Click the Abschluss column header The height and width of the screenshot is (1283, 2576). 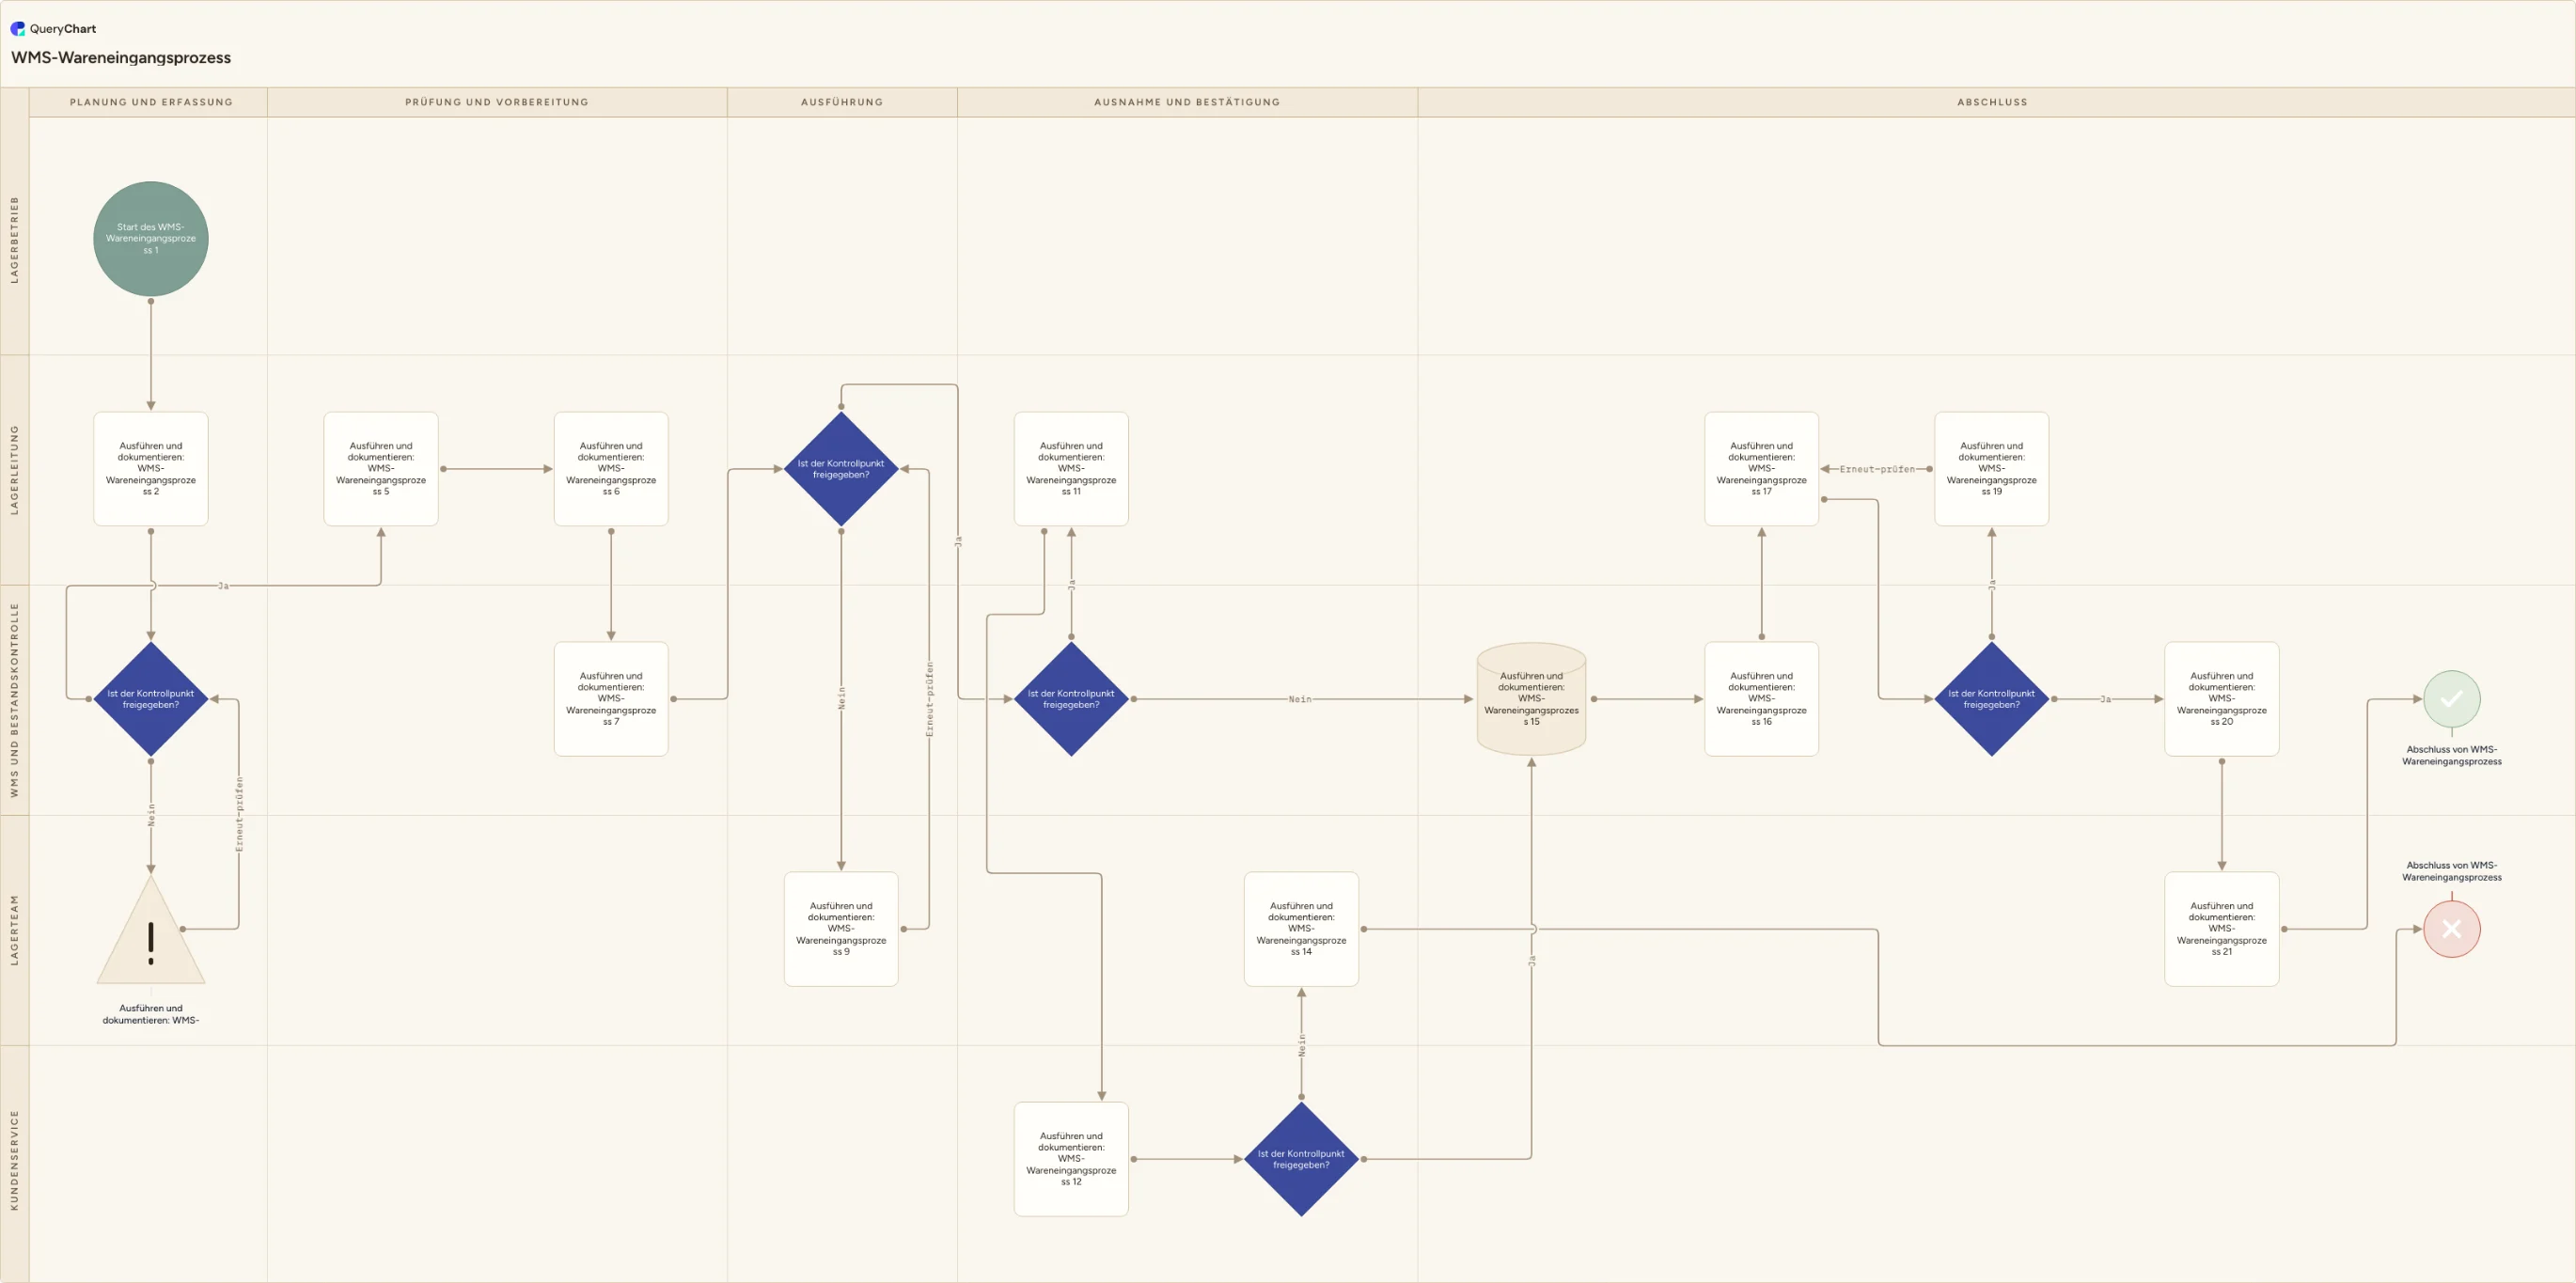point(1992,102)
